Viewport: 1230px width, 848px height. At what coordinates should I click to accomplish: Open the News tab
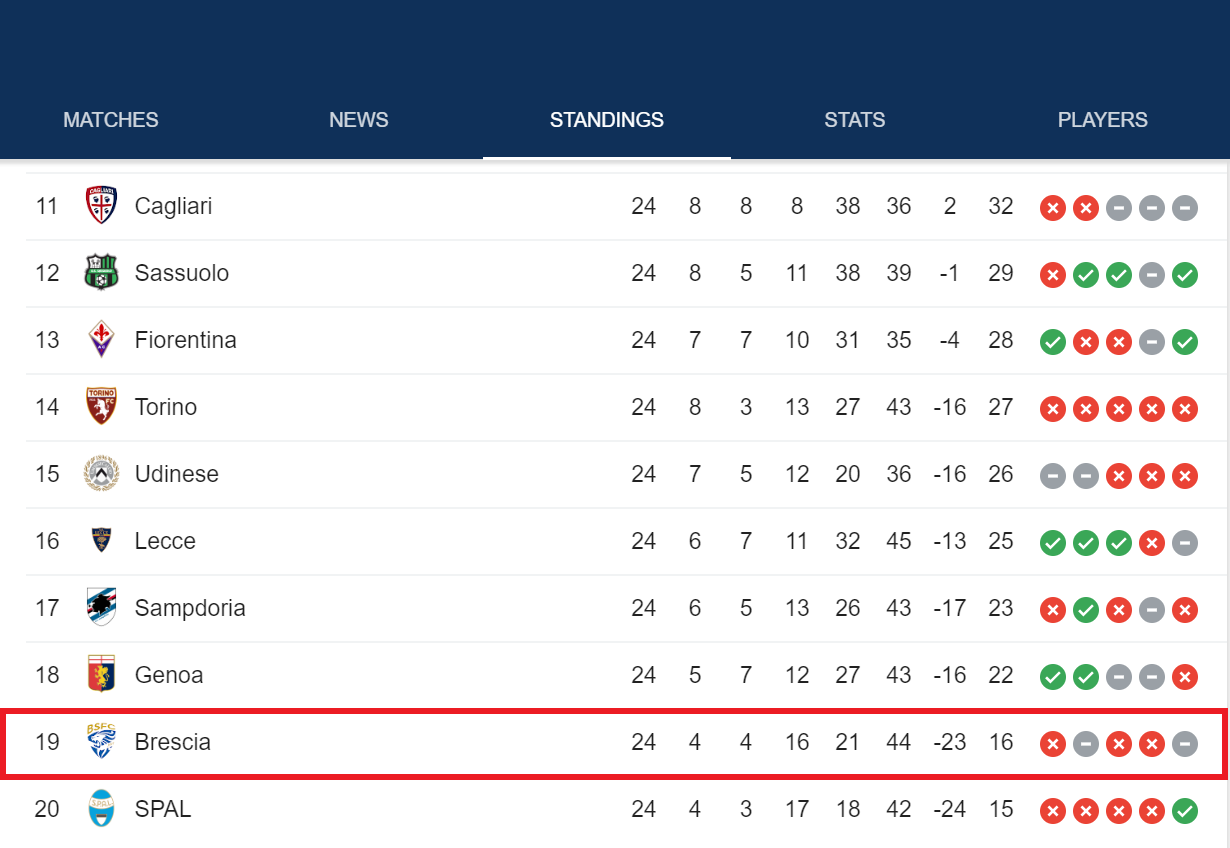tap(359, 120)
